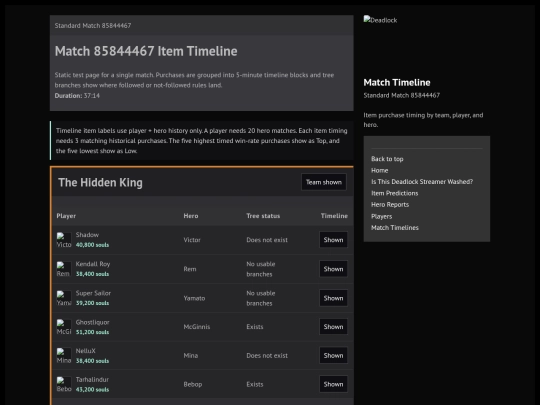The width and height of the screenshot is (540, 405).
Task: Toggle Shown timeline for NelluX
Action: tap(333, 355)
